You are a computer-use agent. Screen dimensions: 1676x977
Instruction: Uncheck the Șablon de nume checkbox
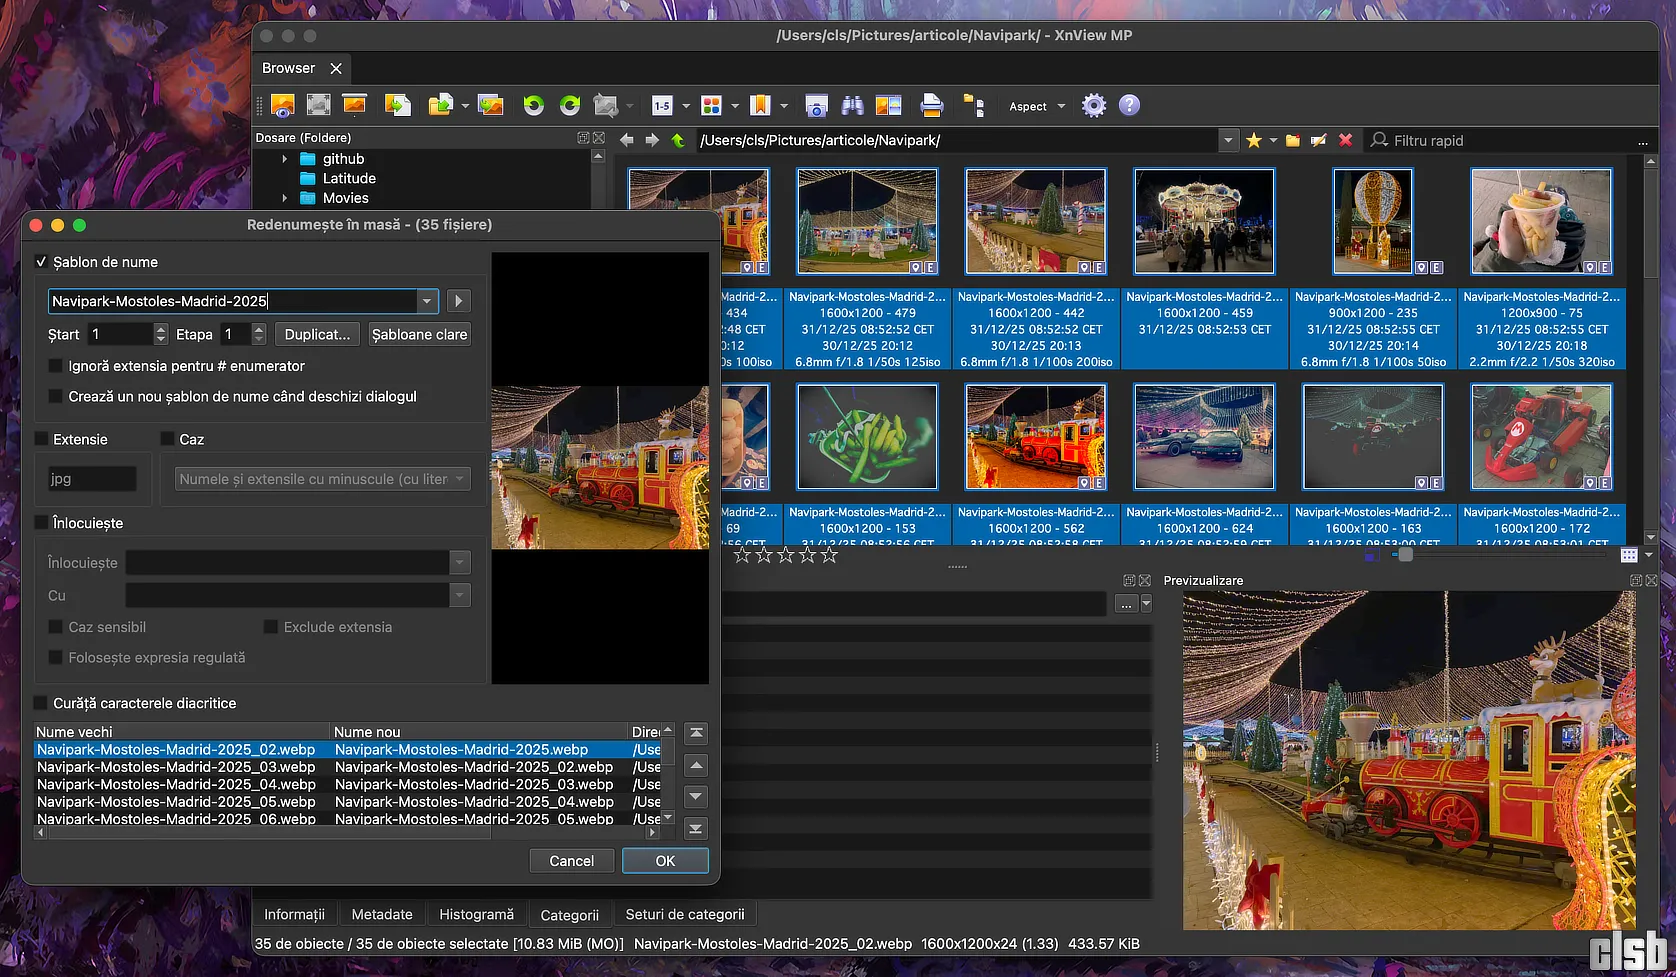41,262
